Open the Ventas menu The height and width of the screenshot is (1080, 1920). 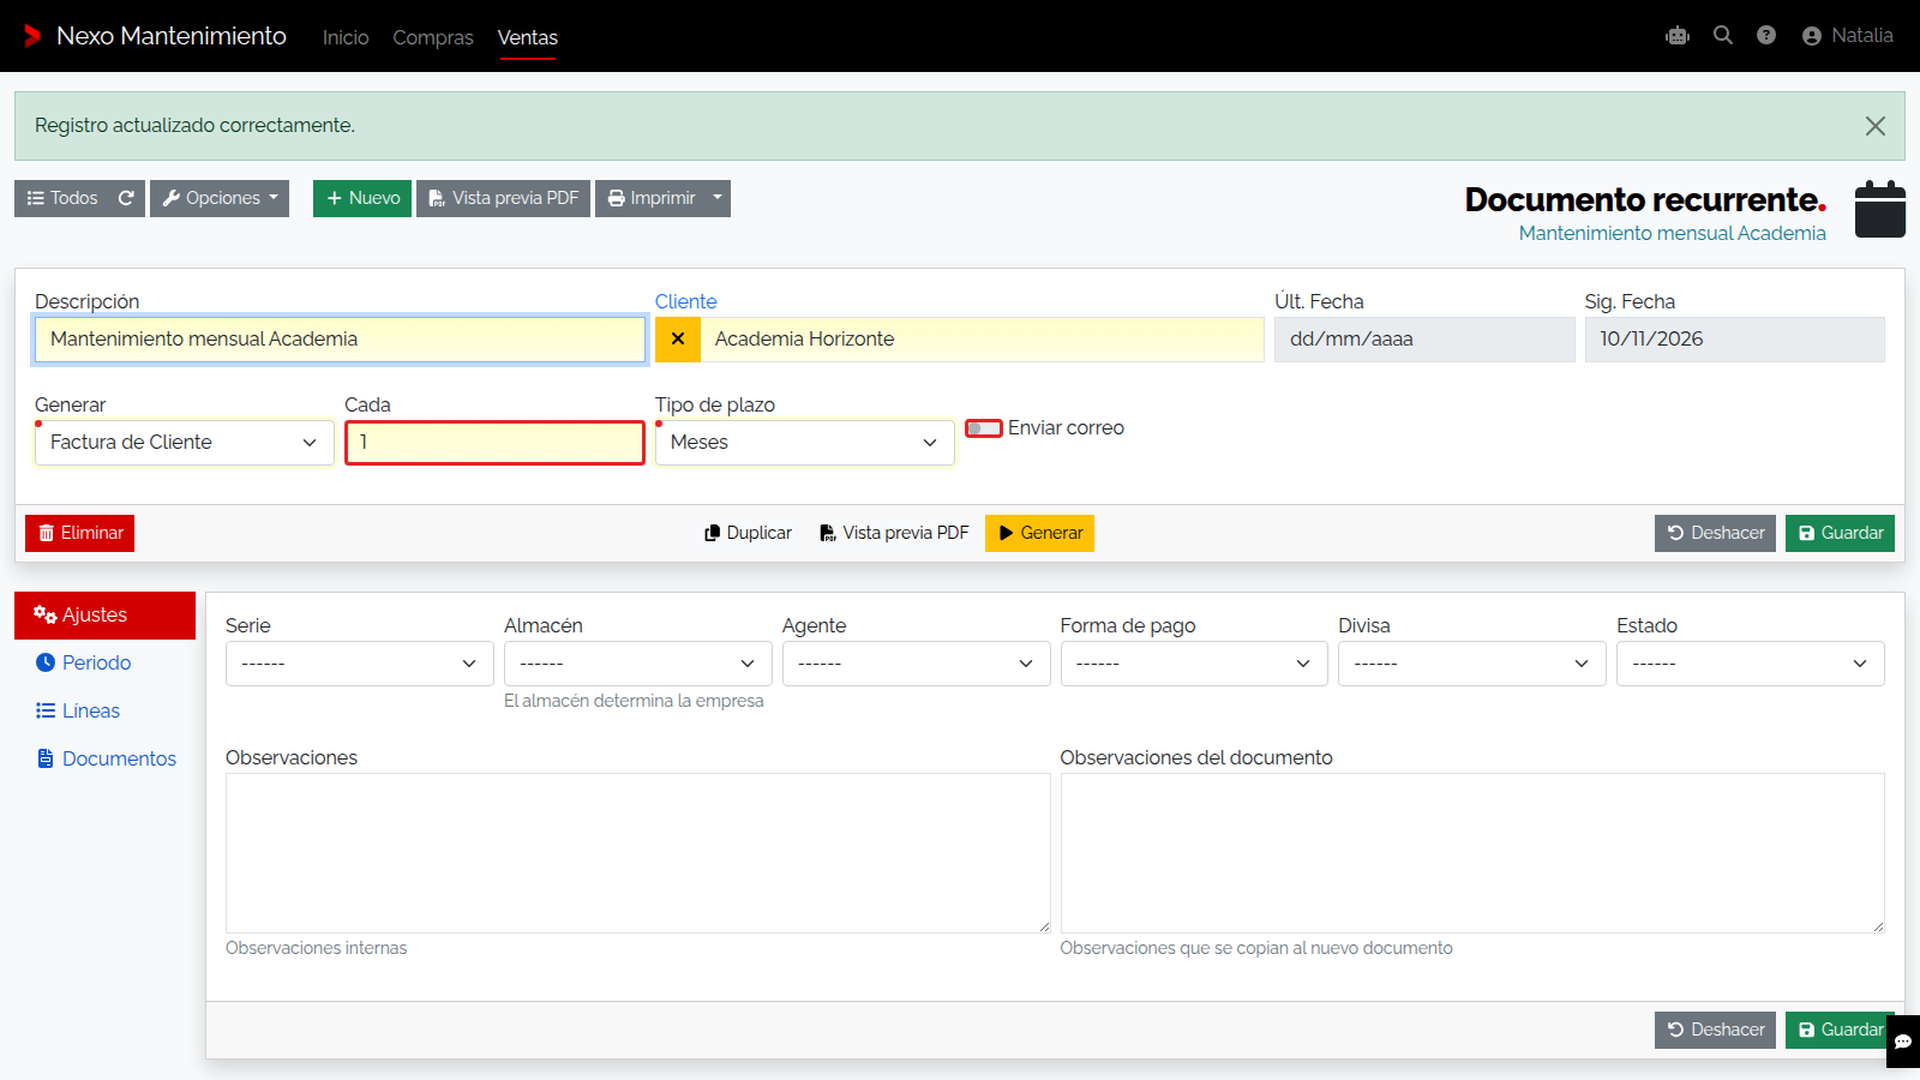528,37
